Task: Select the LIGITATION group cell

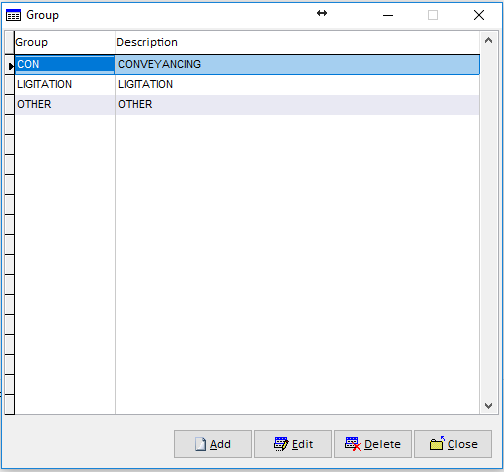Action: [x=65, y=85]
